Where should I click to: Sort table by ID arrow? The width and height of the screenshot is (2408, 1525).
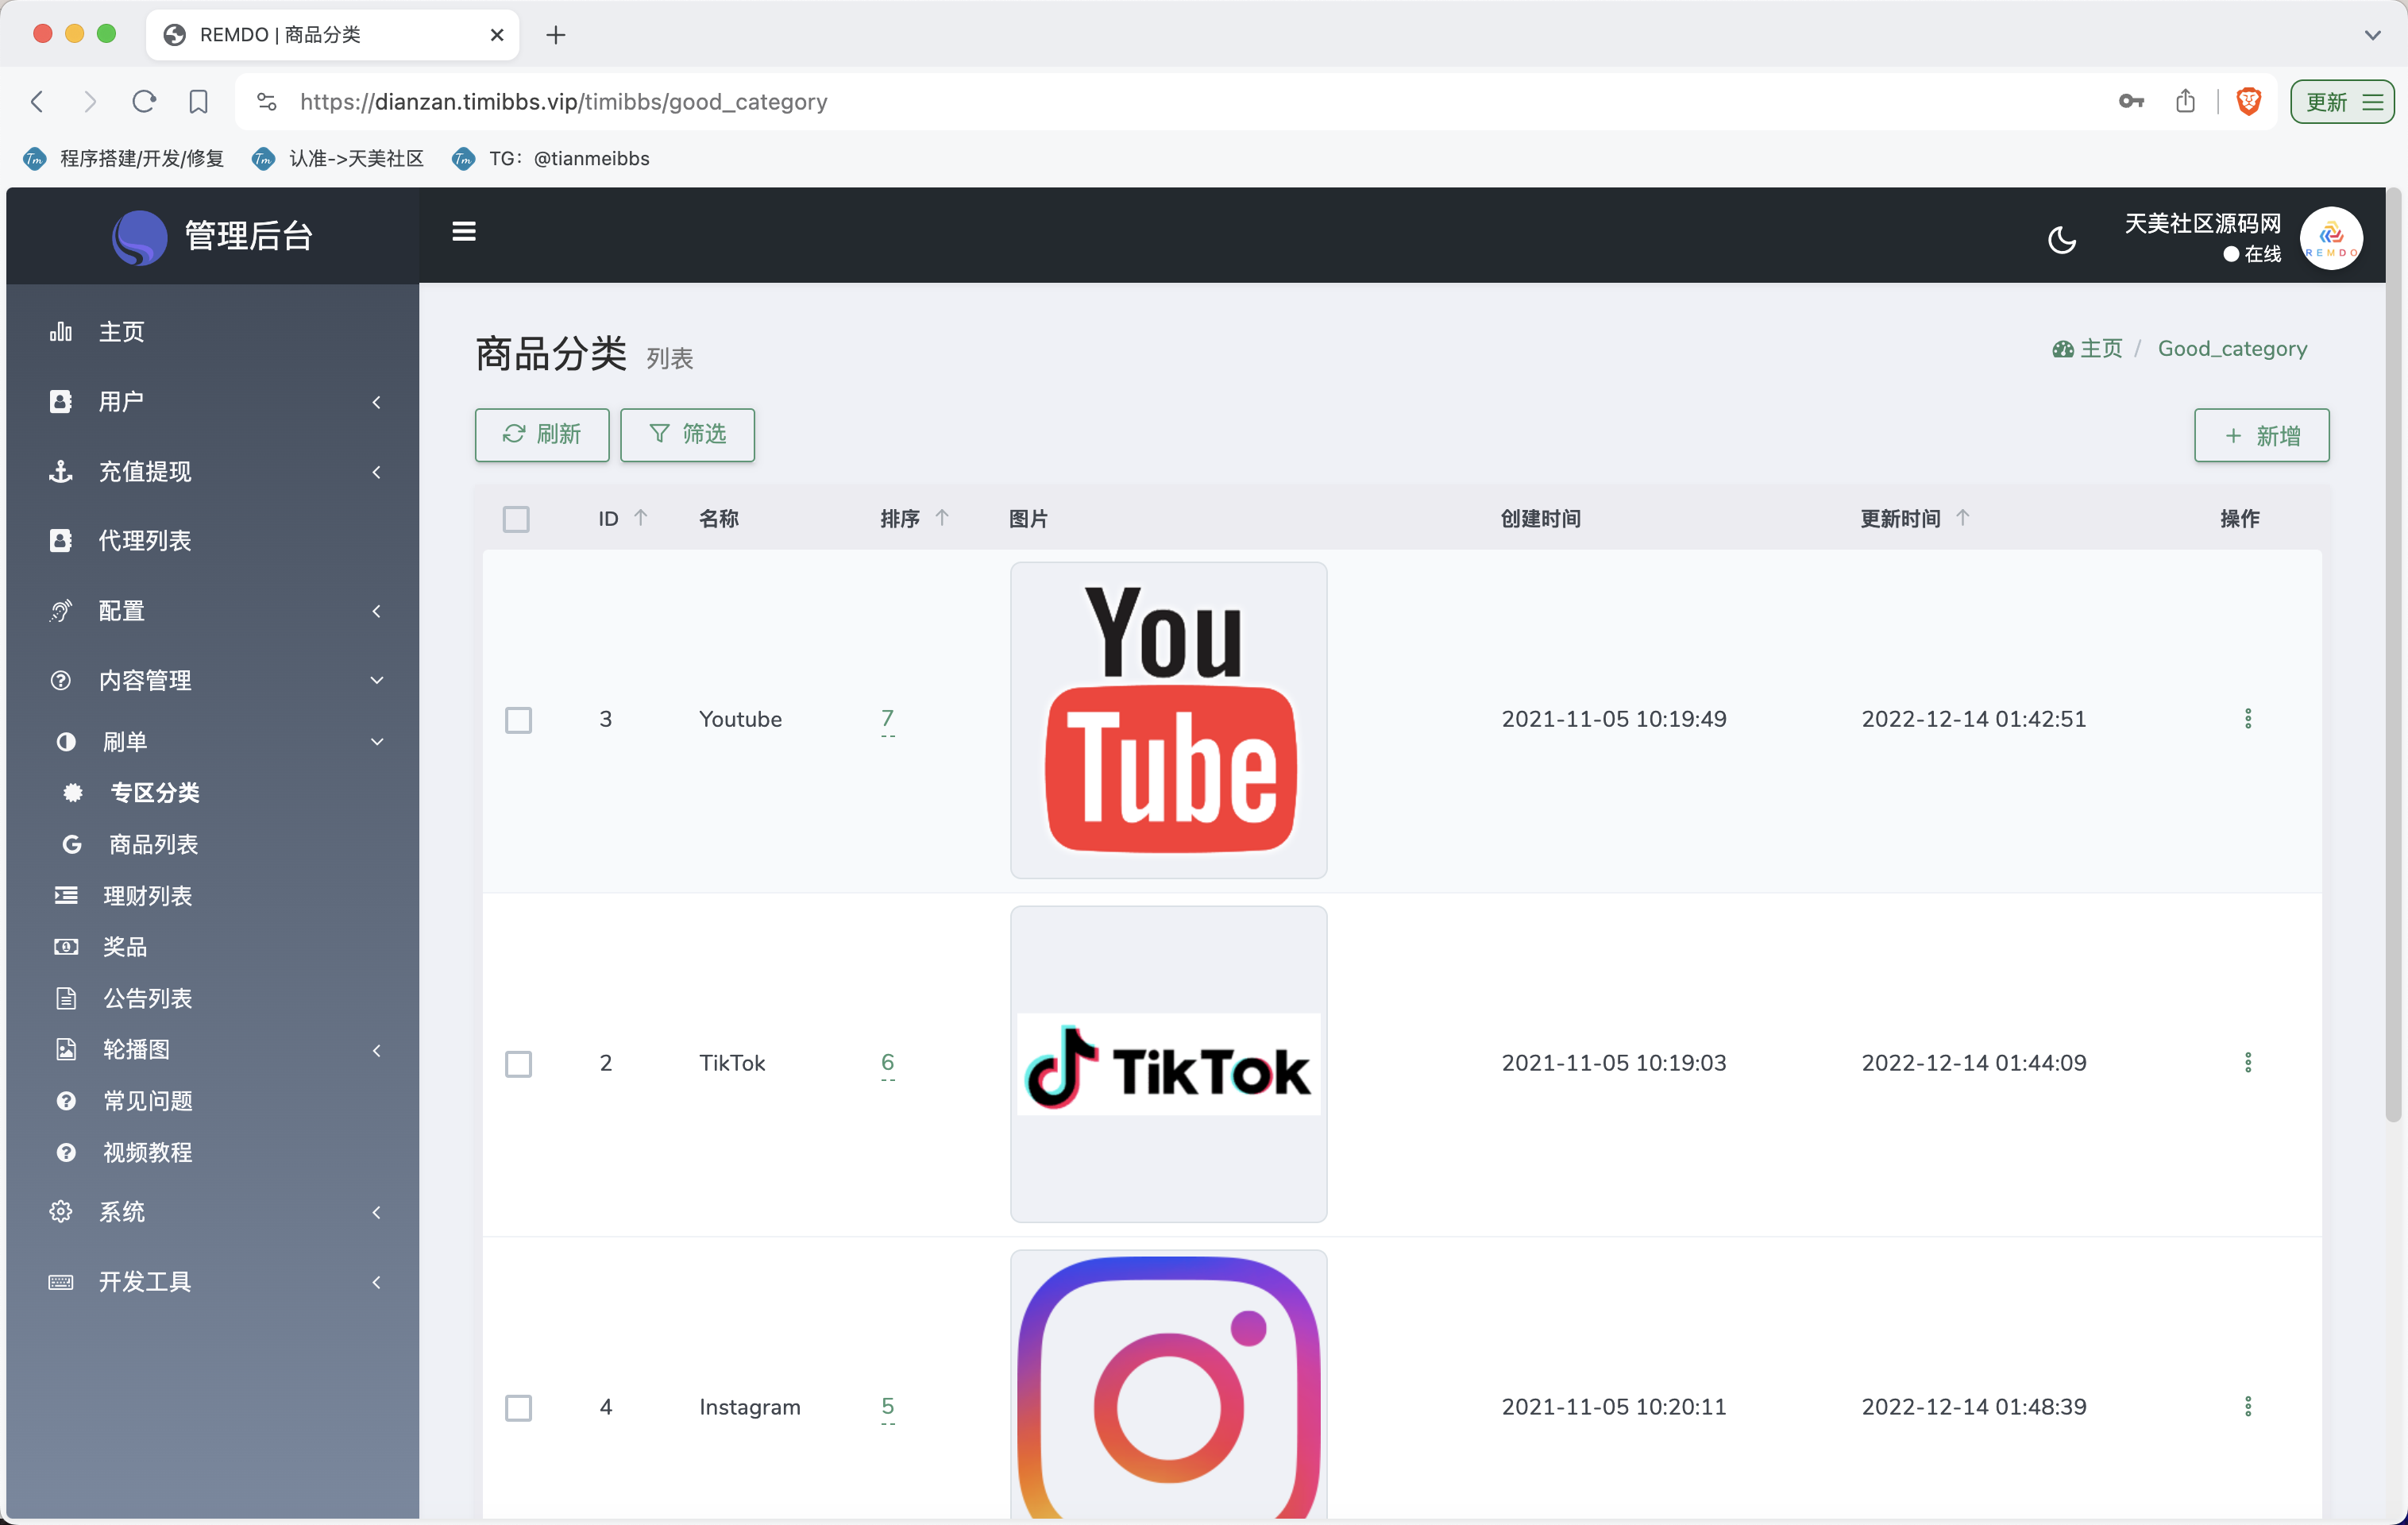click(x=641, y=518)
